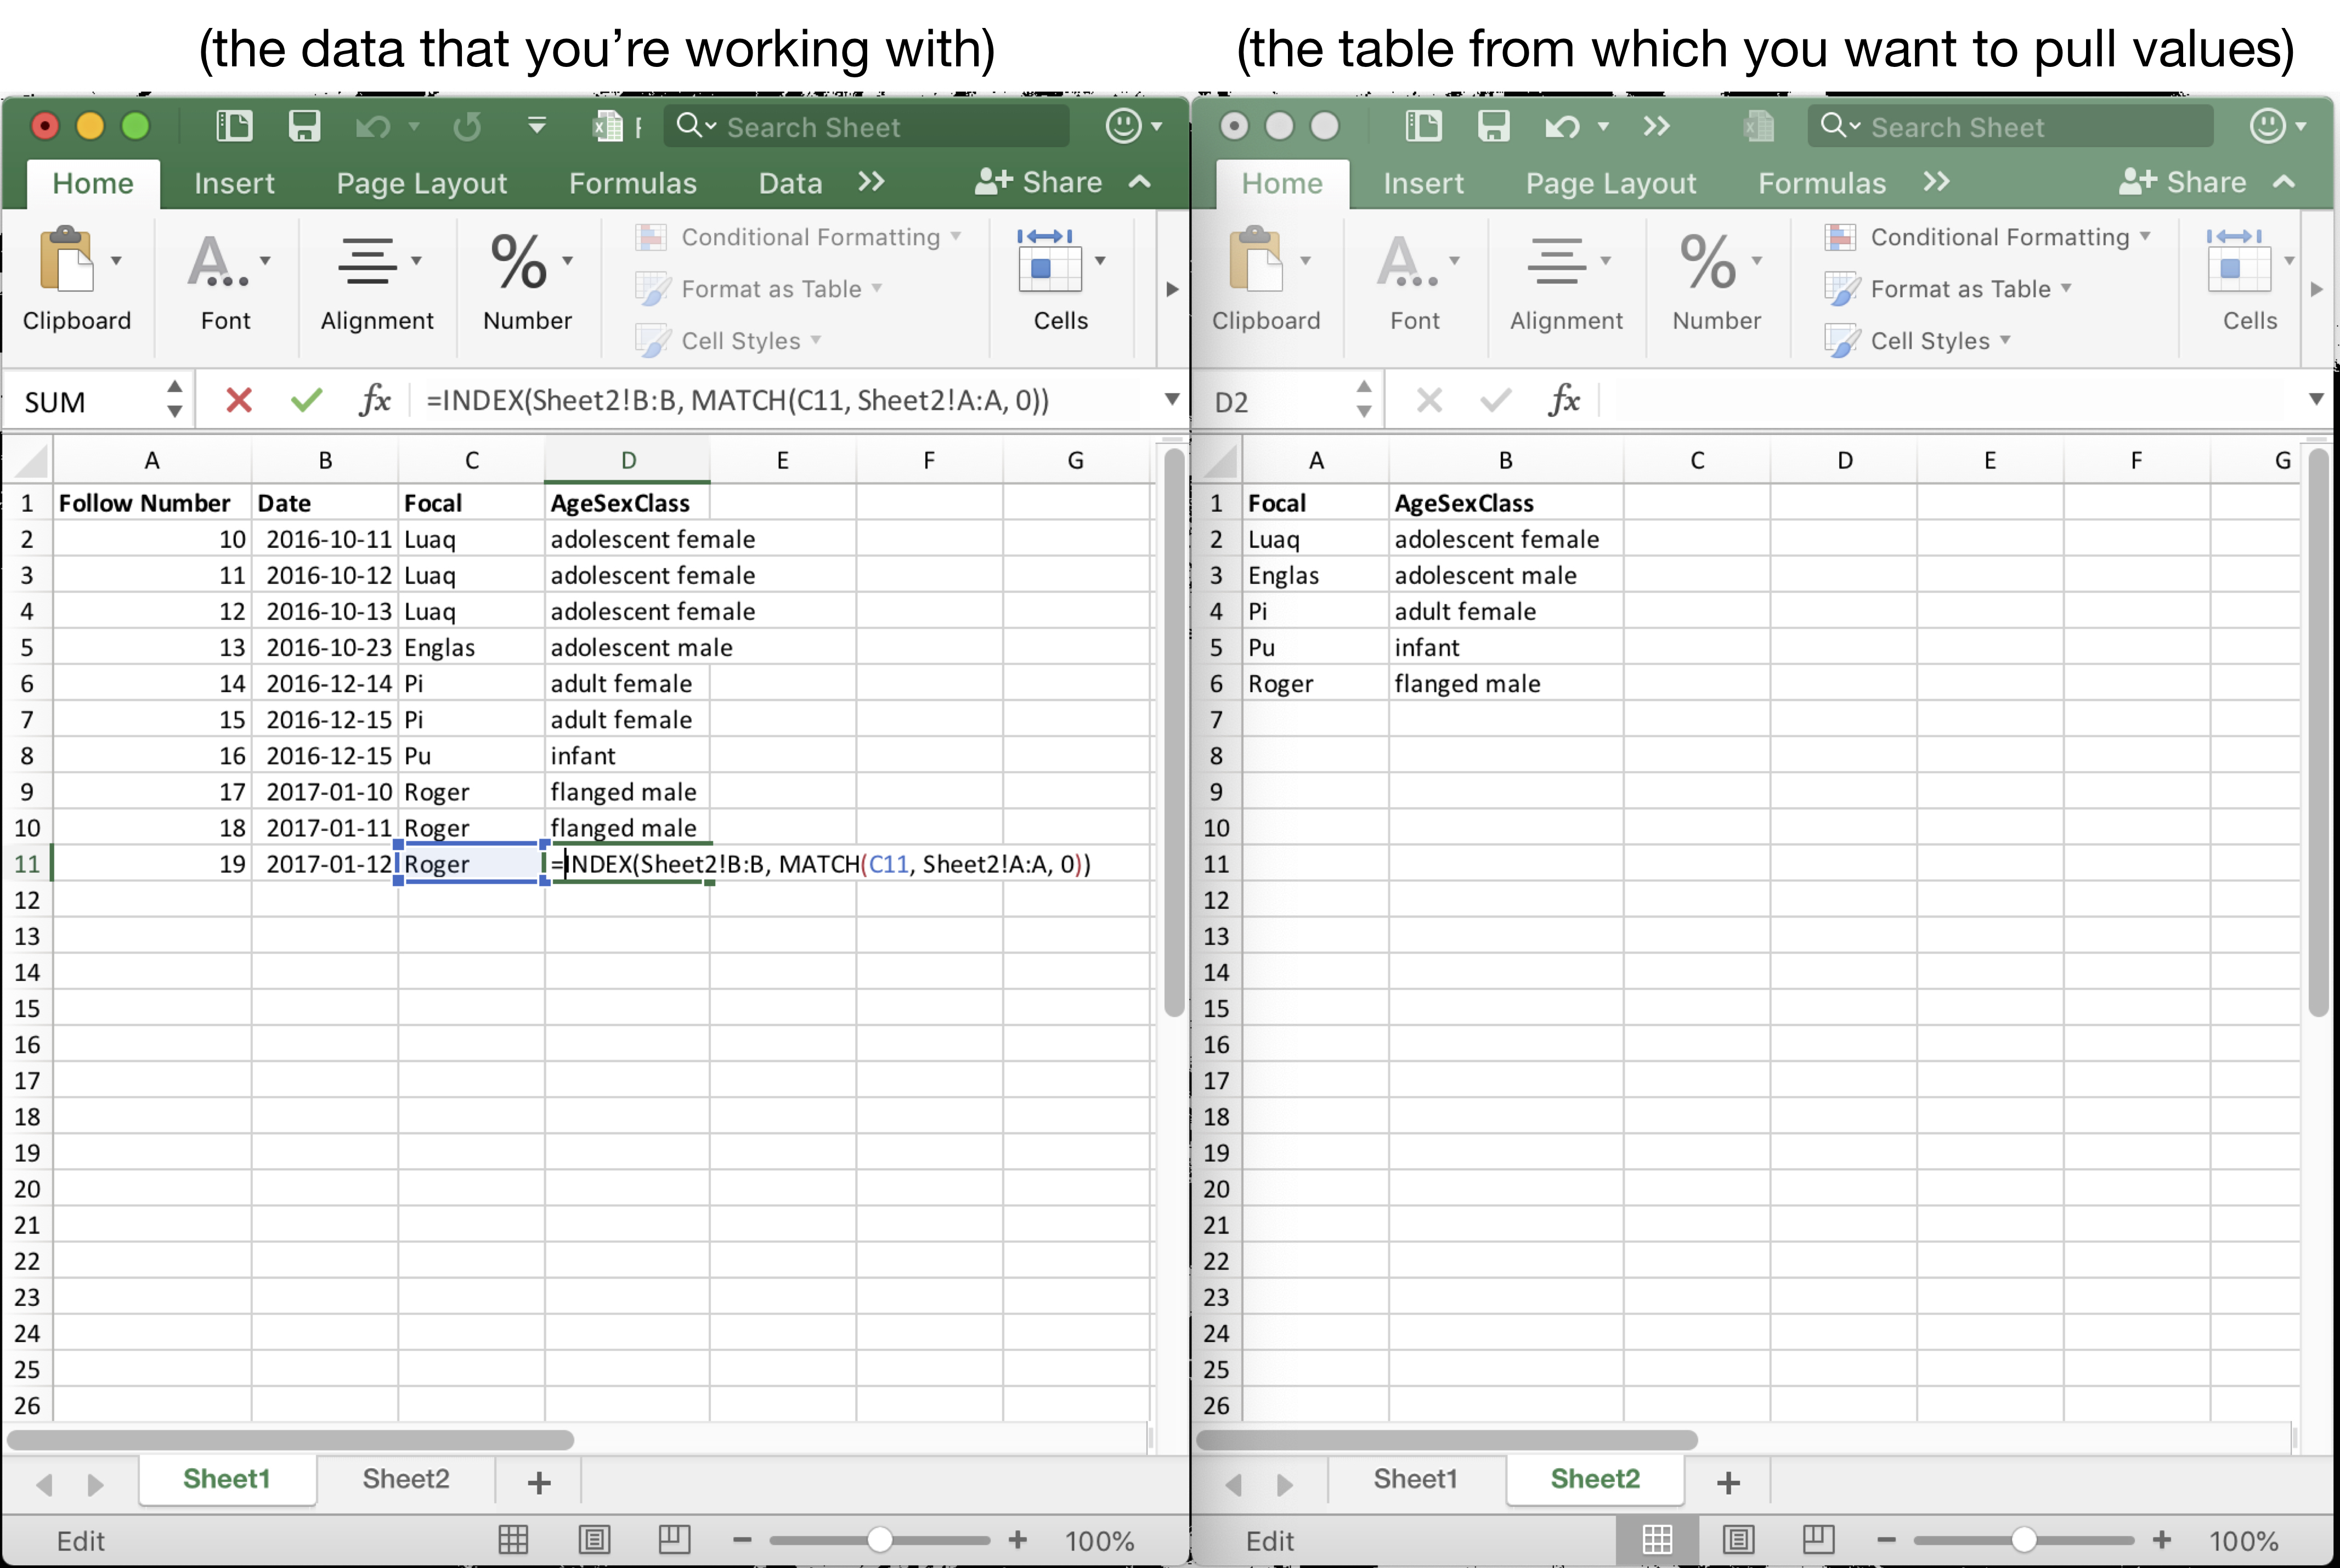Click feedback smiley icon in right window
Image resolution: width=2340 pixels, height=1568 pixels.
(x=2267, y=126)
